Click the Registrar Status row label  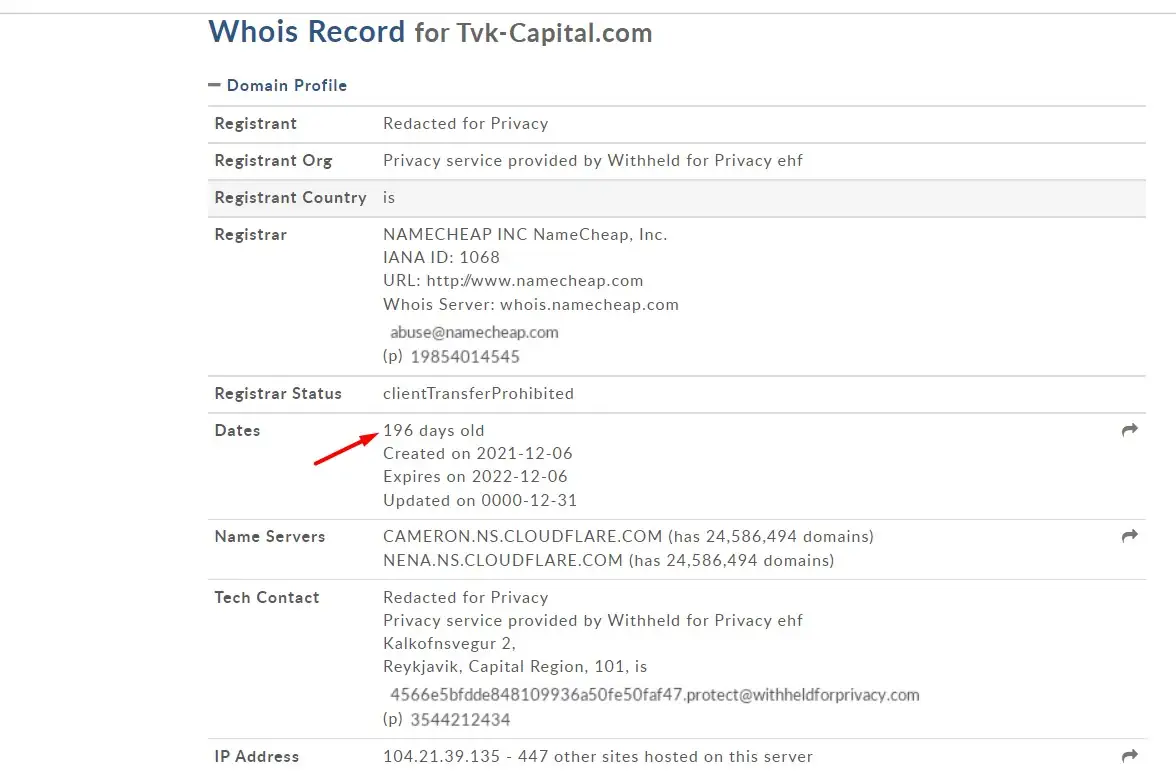pyautogui.click(x=278, y=394)
